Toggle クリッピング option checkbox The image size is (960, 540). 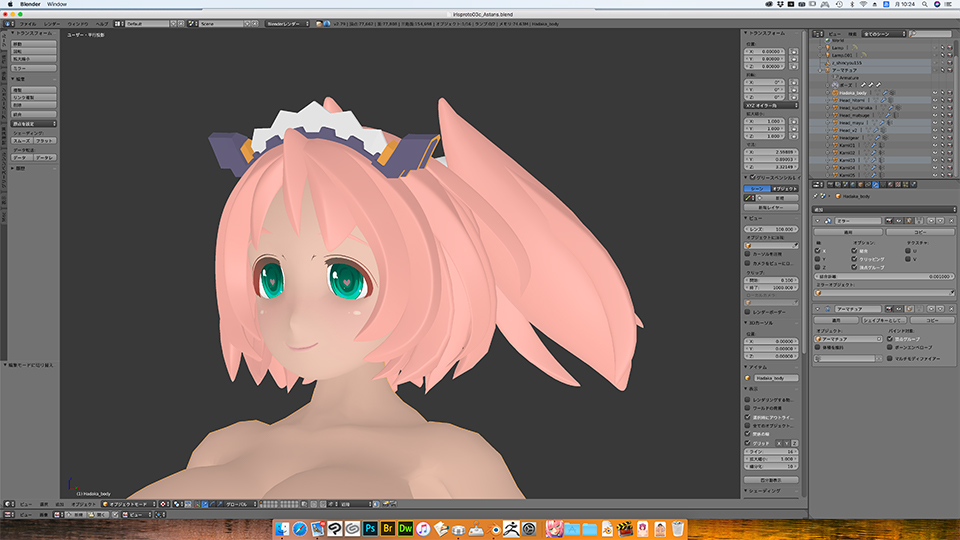(854, 259)
